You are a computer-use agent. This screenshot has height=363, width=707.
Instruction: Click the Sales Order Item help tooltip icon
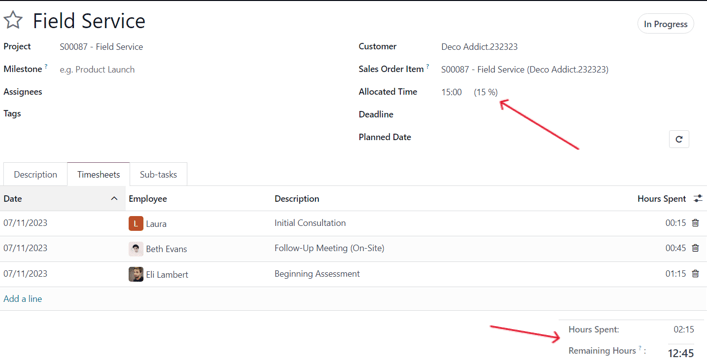427,67
